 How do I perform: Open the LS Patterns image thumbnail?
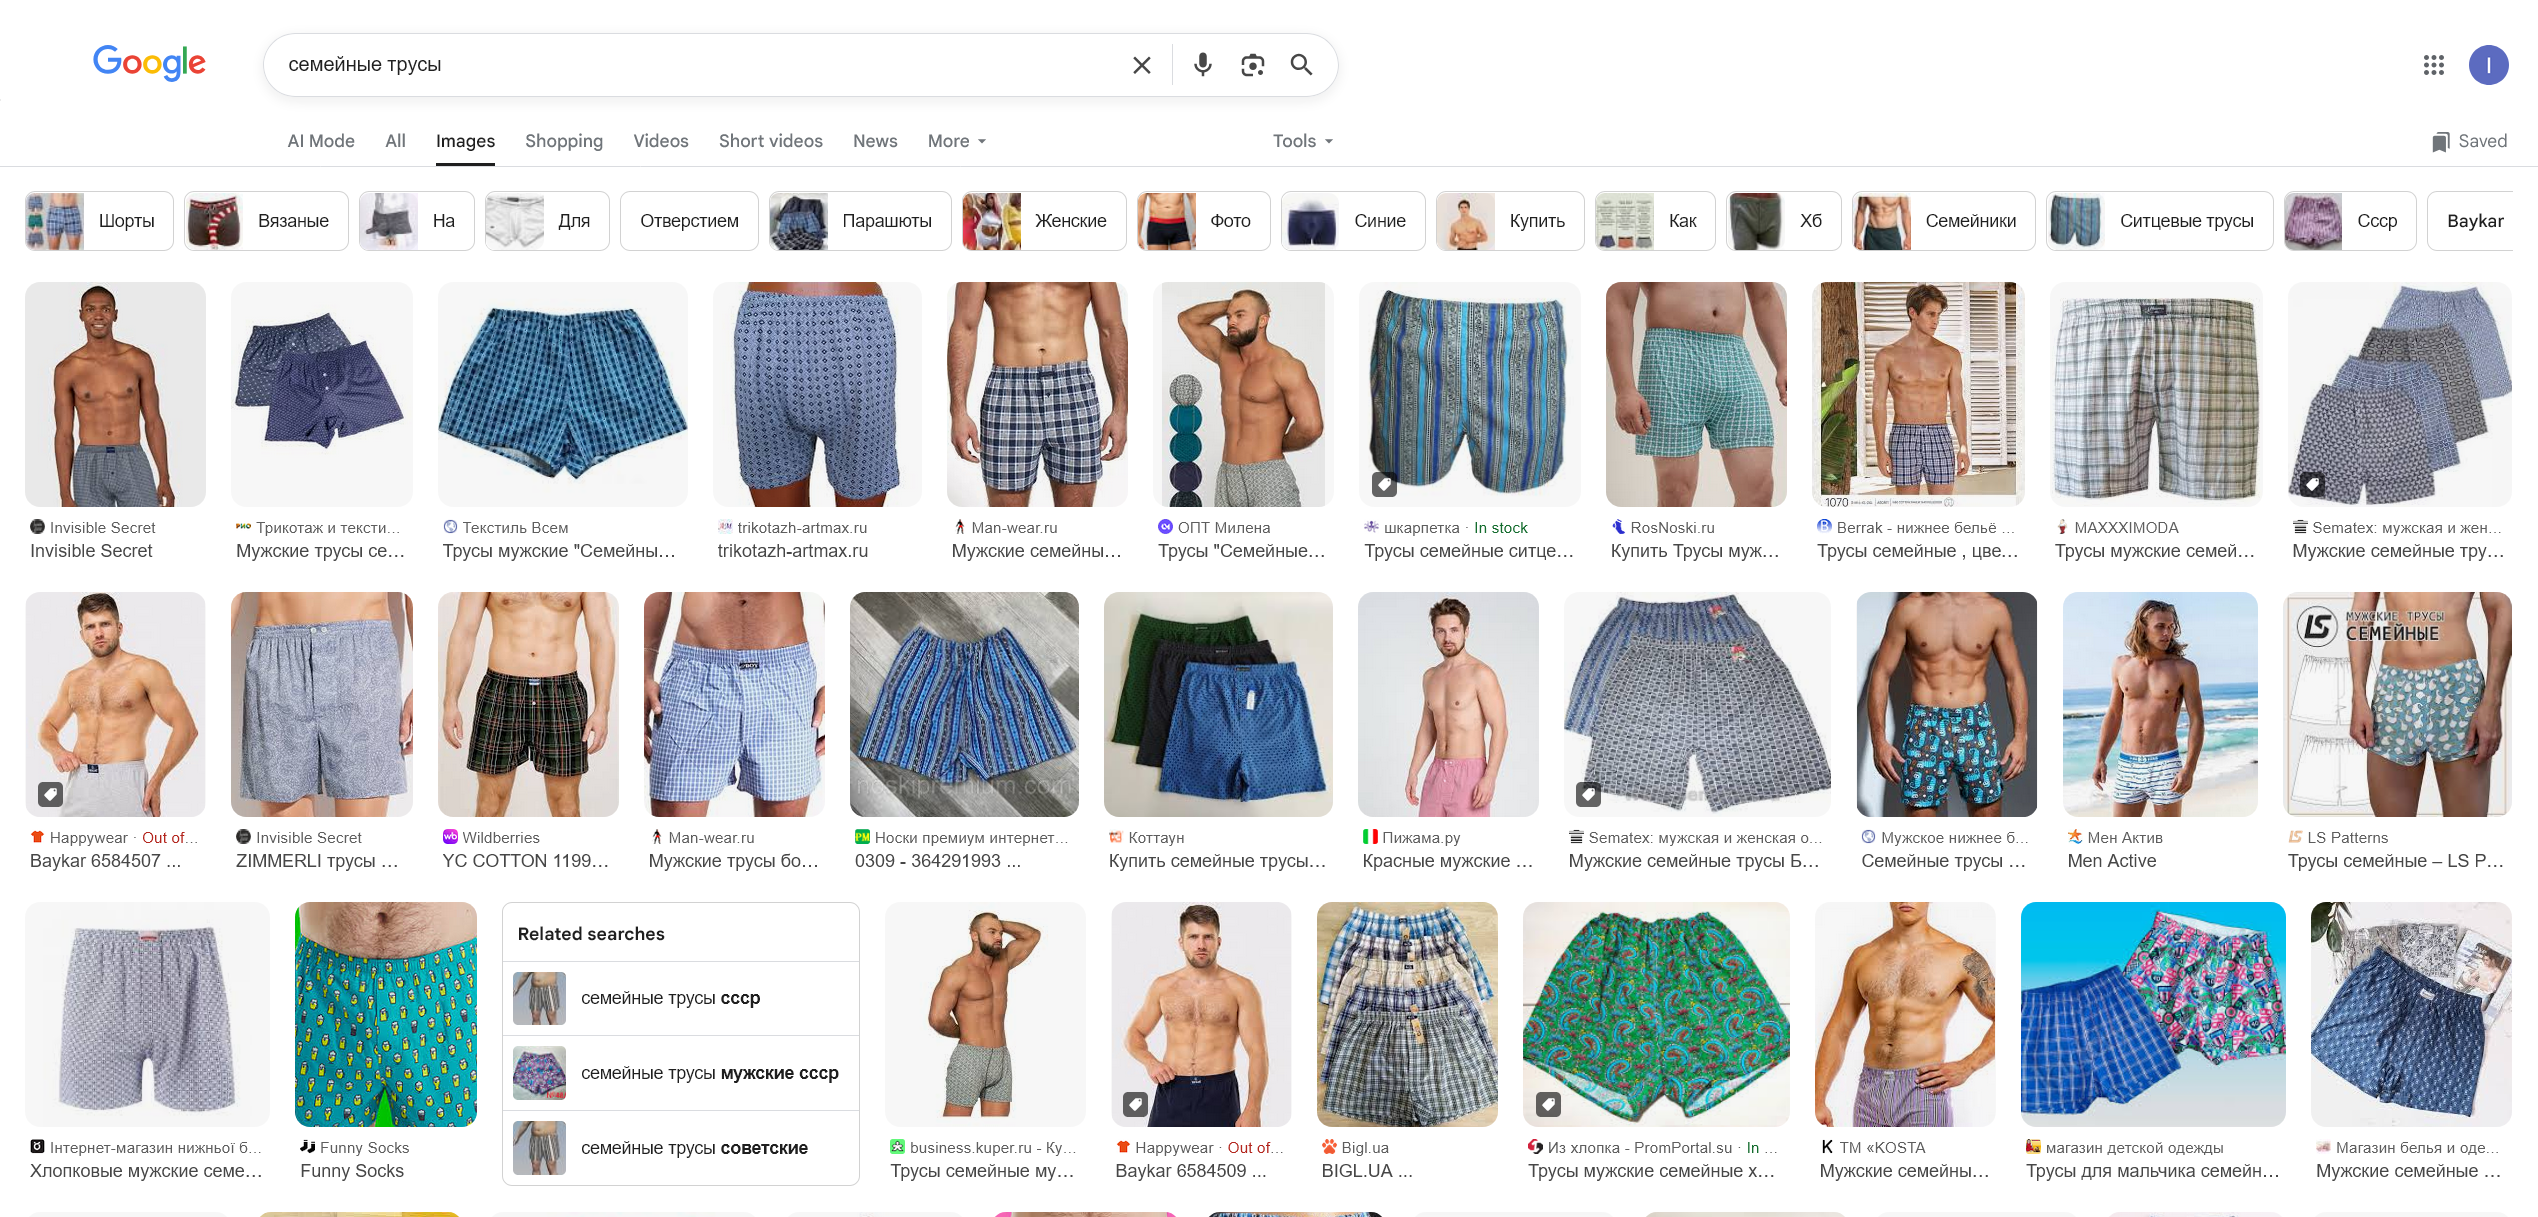[2398, 704]
